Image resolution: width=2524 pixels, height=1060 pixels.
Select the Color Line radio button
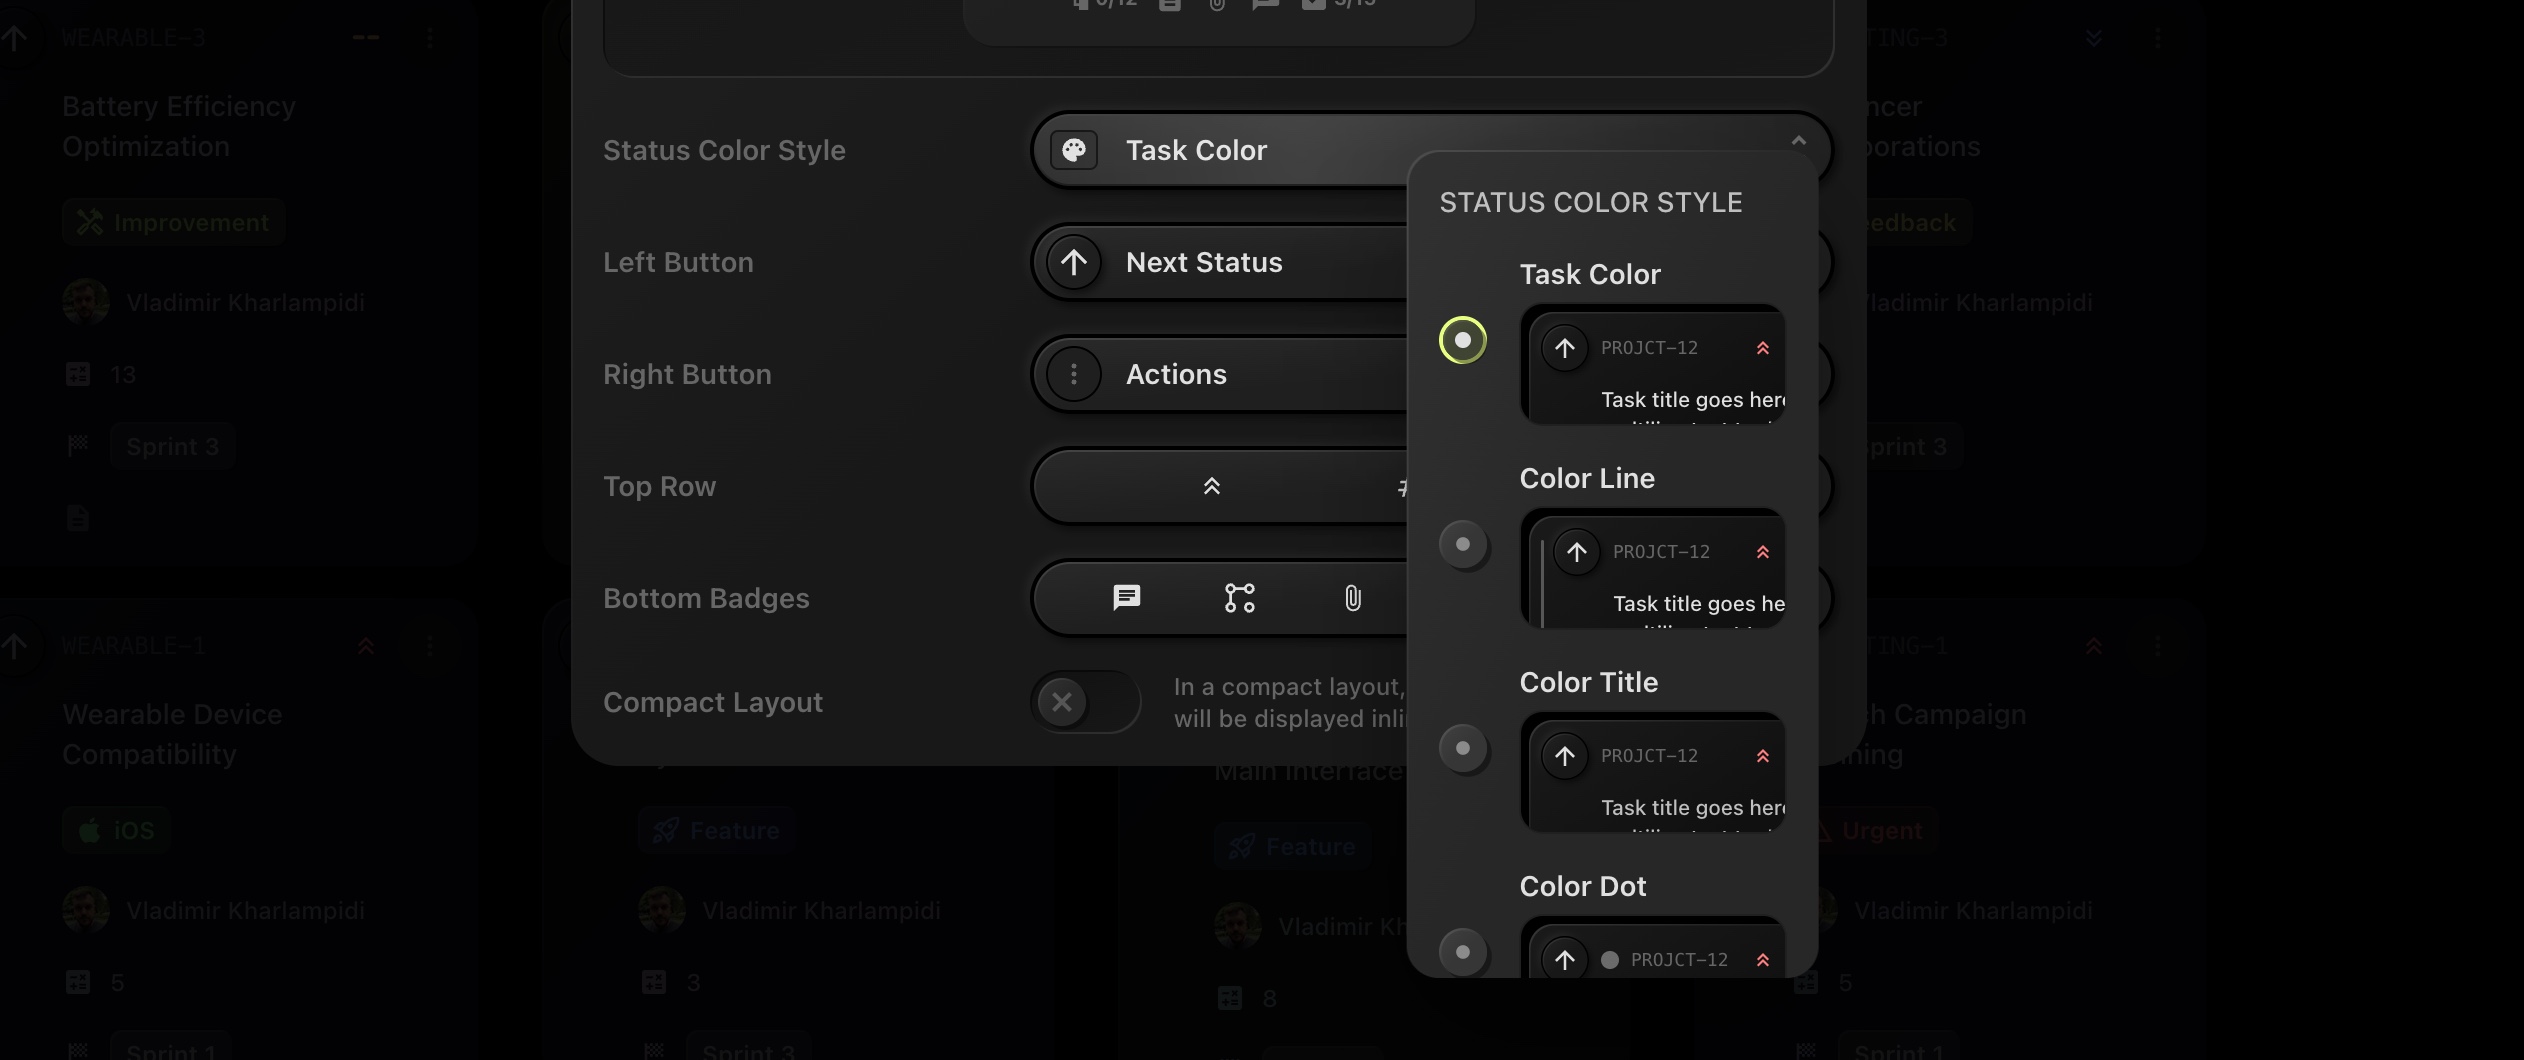(1463, 544)
